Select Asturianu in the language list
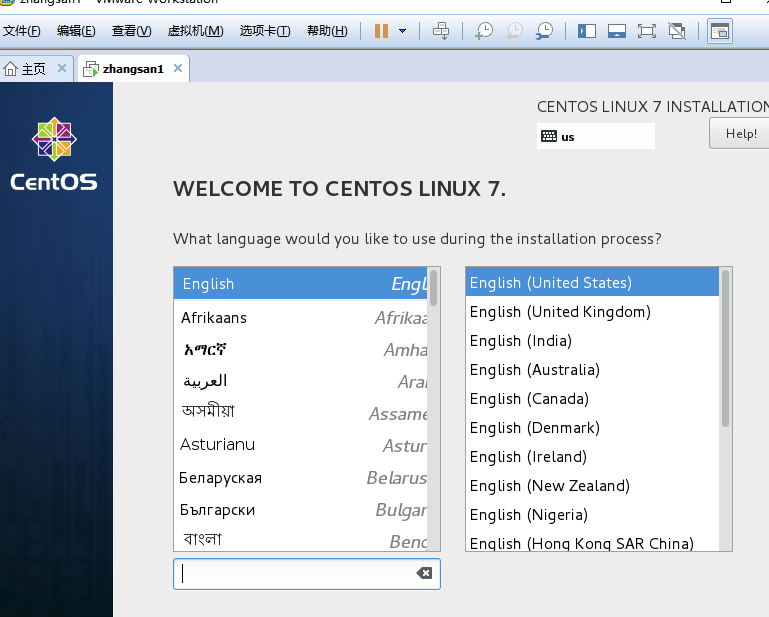 (300, 445)
